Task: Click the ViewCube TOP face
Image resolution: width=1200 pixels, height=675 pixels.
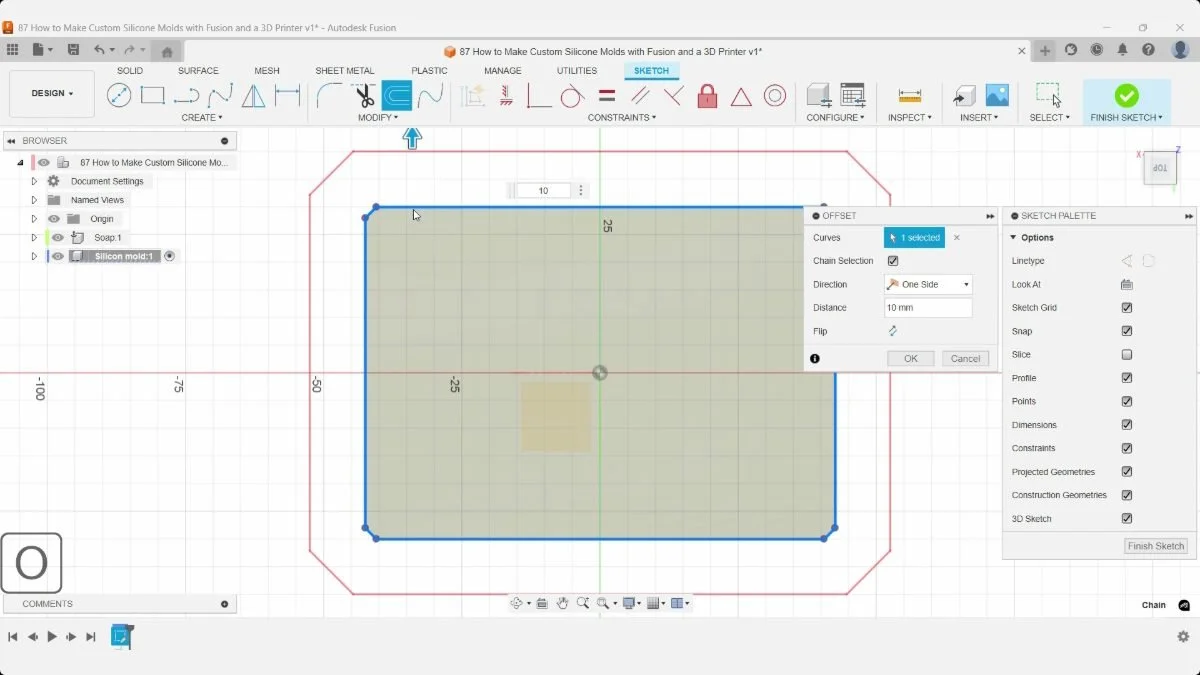Action: [x=1160, y=168]
